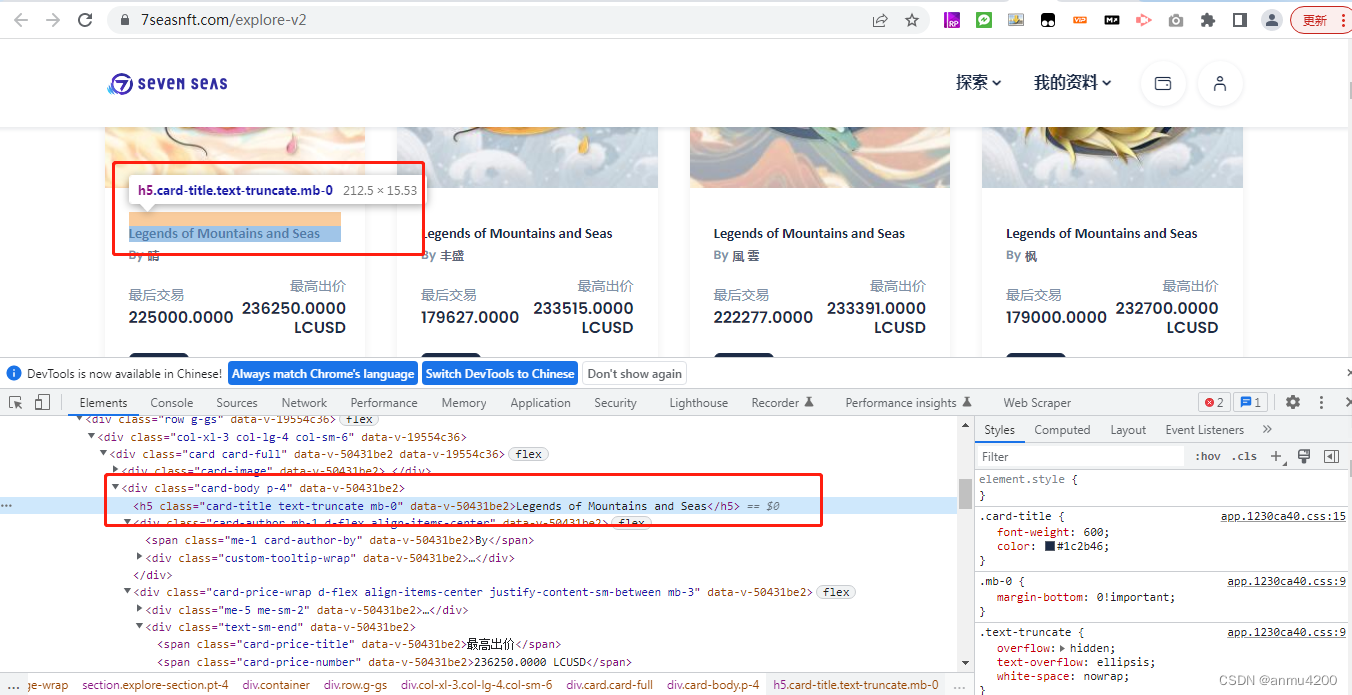Collapse the card-body p-4 div node
The height and width of the screenshot is (695, 1352).
click(115, 488)
